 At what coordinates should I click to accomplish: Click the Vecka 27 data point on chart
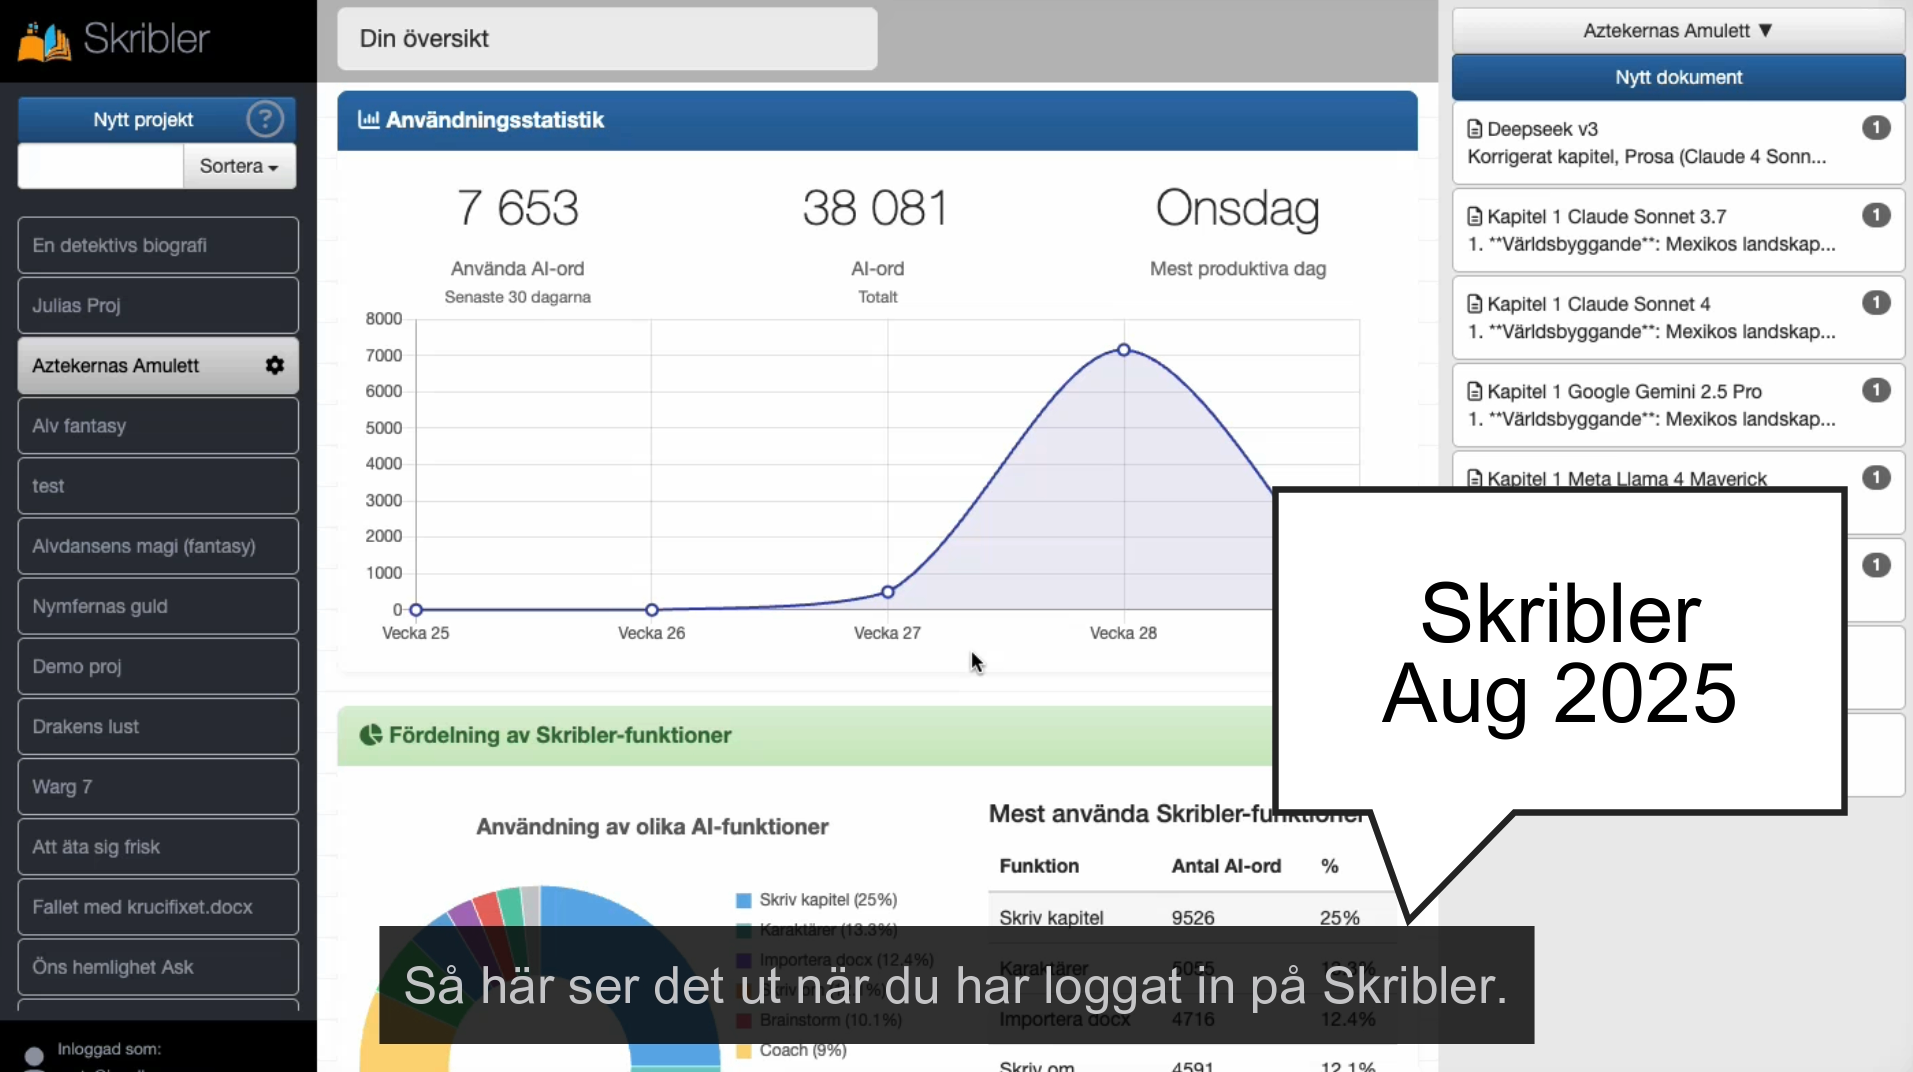pyautogui.click(x=888, y=592)
